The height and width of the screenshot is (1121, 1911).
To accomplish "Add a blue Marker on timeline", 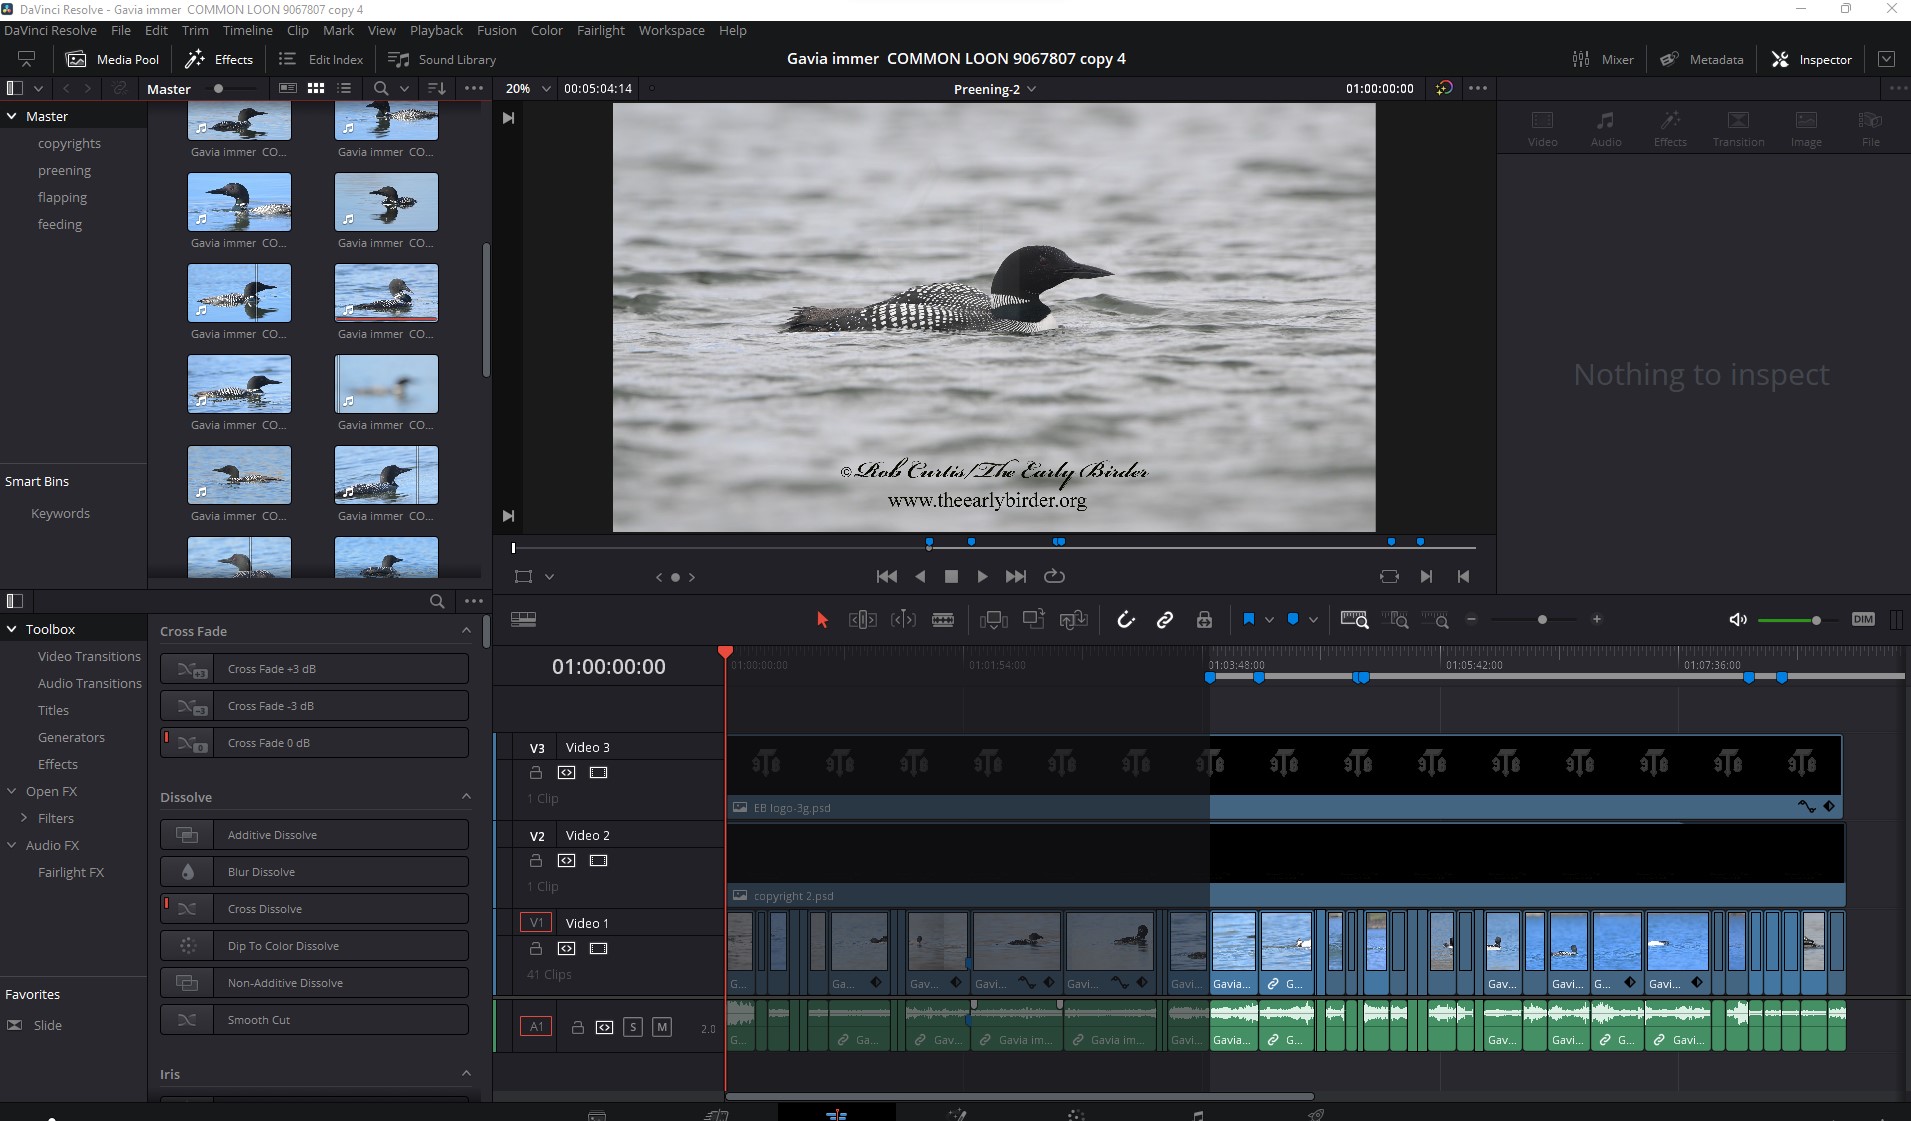I will coord(1292,619).
